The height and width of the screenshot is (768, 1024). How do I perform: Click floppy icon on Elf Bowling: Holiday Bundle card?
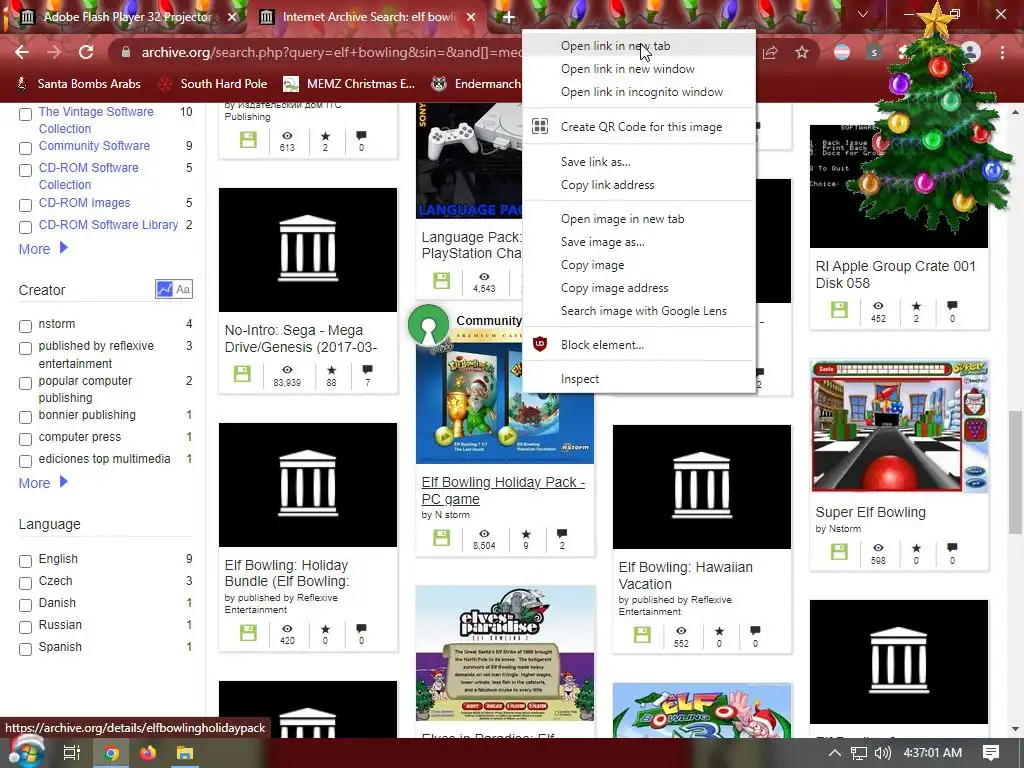248,633
